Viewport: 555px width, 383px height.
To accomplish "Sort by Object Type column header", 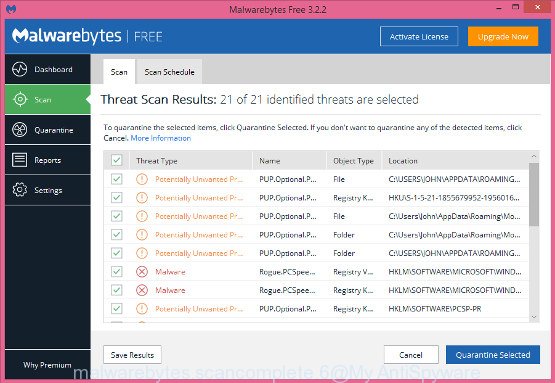I will click(354, 161).
